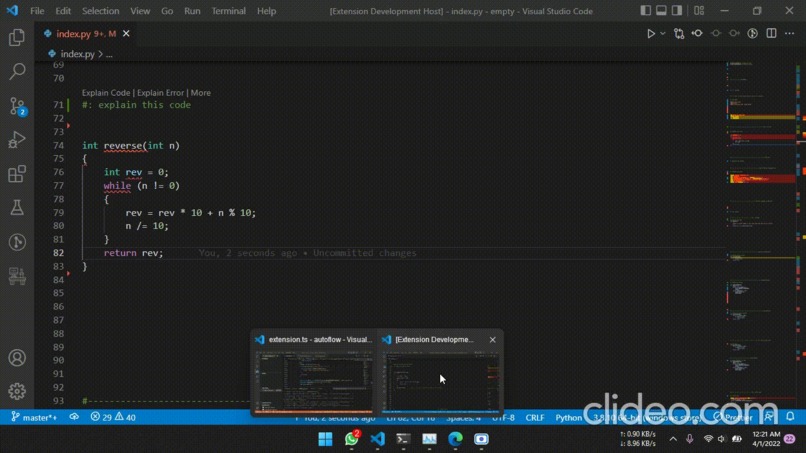
Task: Click the dimmed circle revision icon
Action: click(x=716, y=33)
